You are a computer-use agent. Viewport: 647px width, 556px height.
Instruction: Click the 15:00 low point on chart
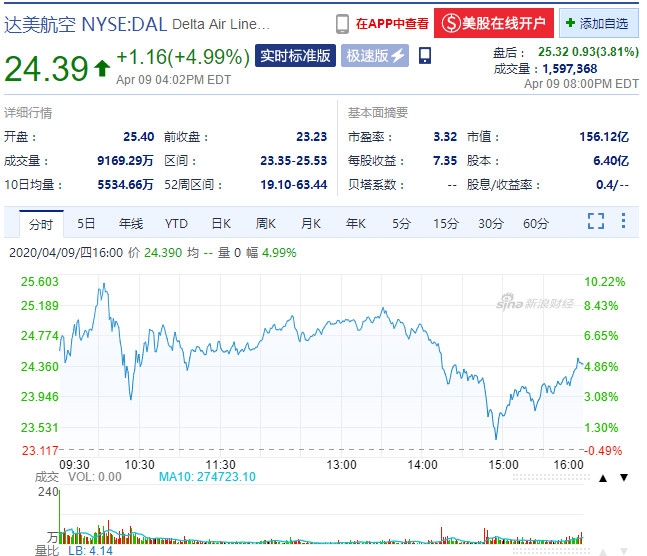(x=495, y=438)
